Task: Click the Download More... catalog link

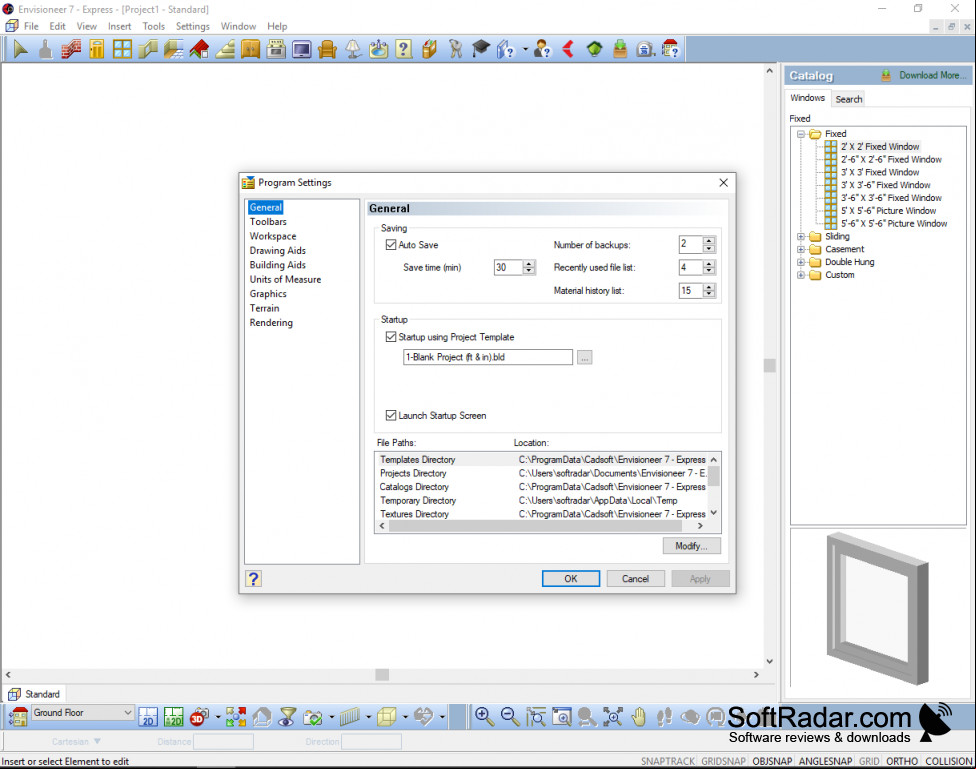Action: click(933, 75)
